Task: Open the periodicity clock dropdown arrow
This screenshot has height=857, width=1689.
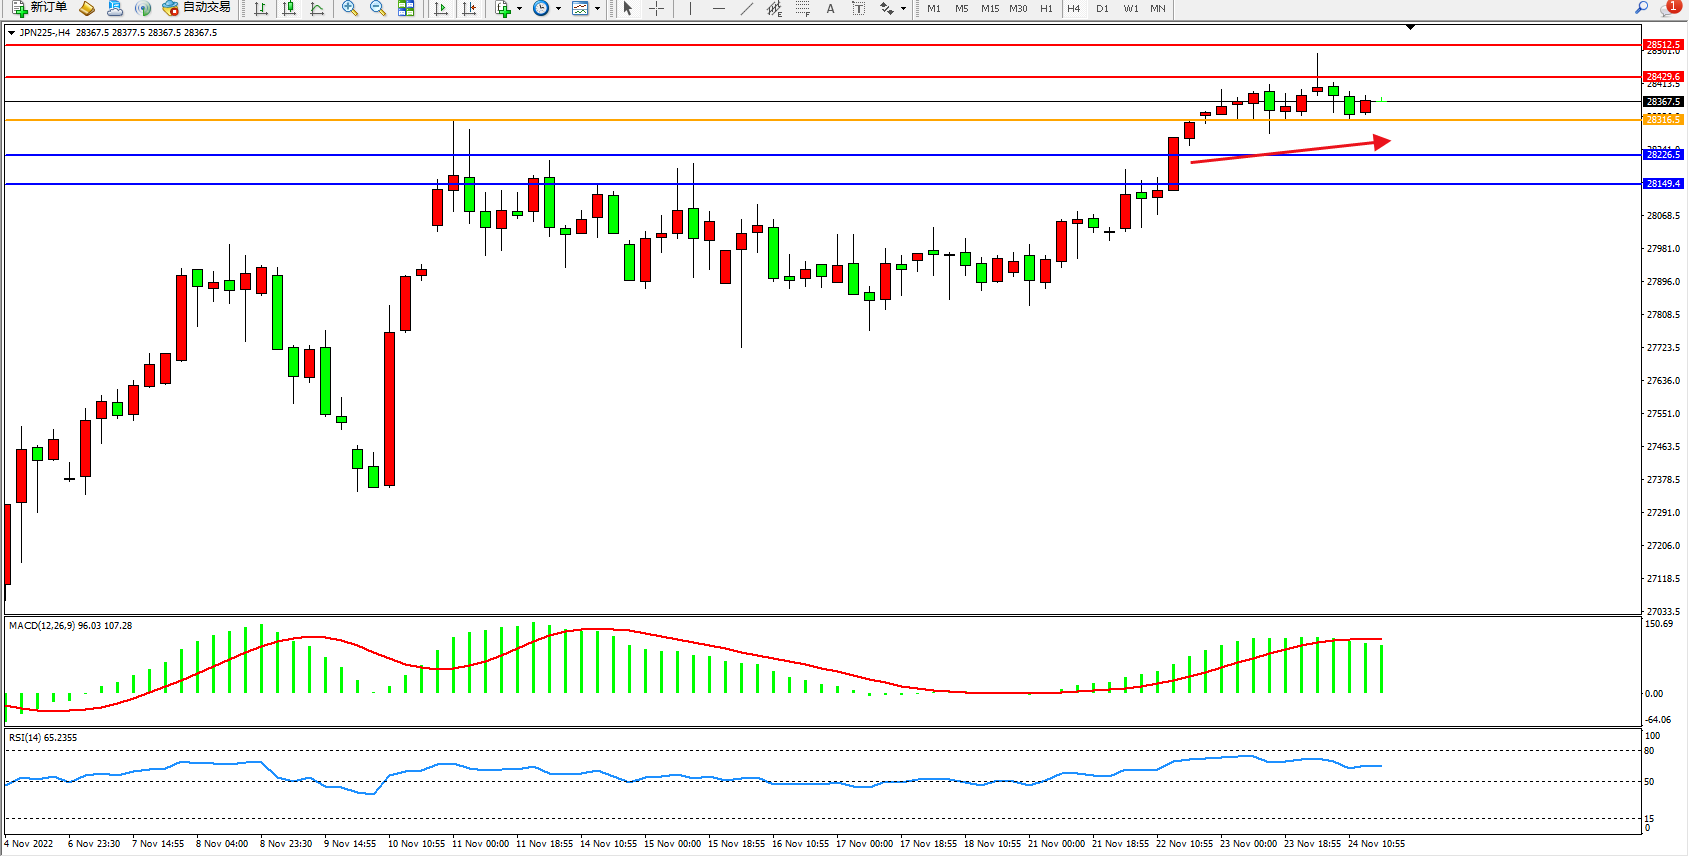Action: 558,8
